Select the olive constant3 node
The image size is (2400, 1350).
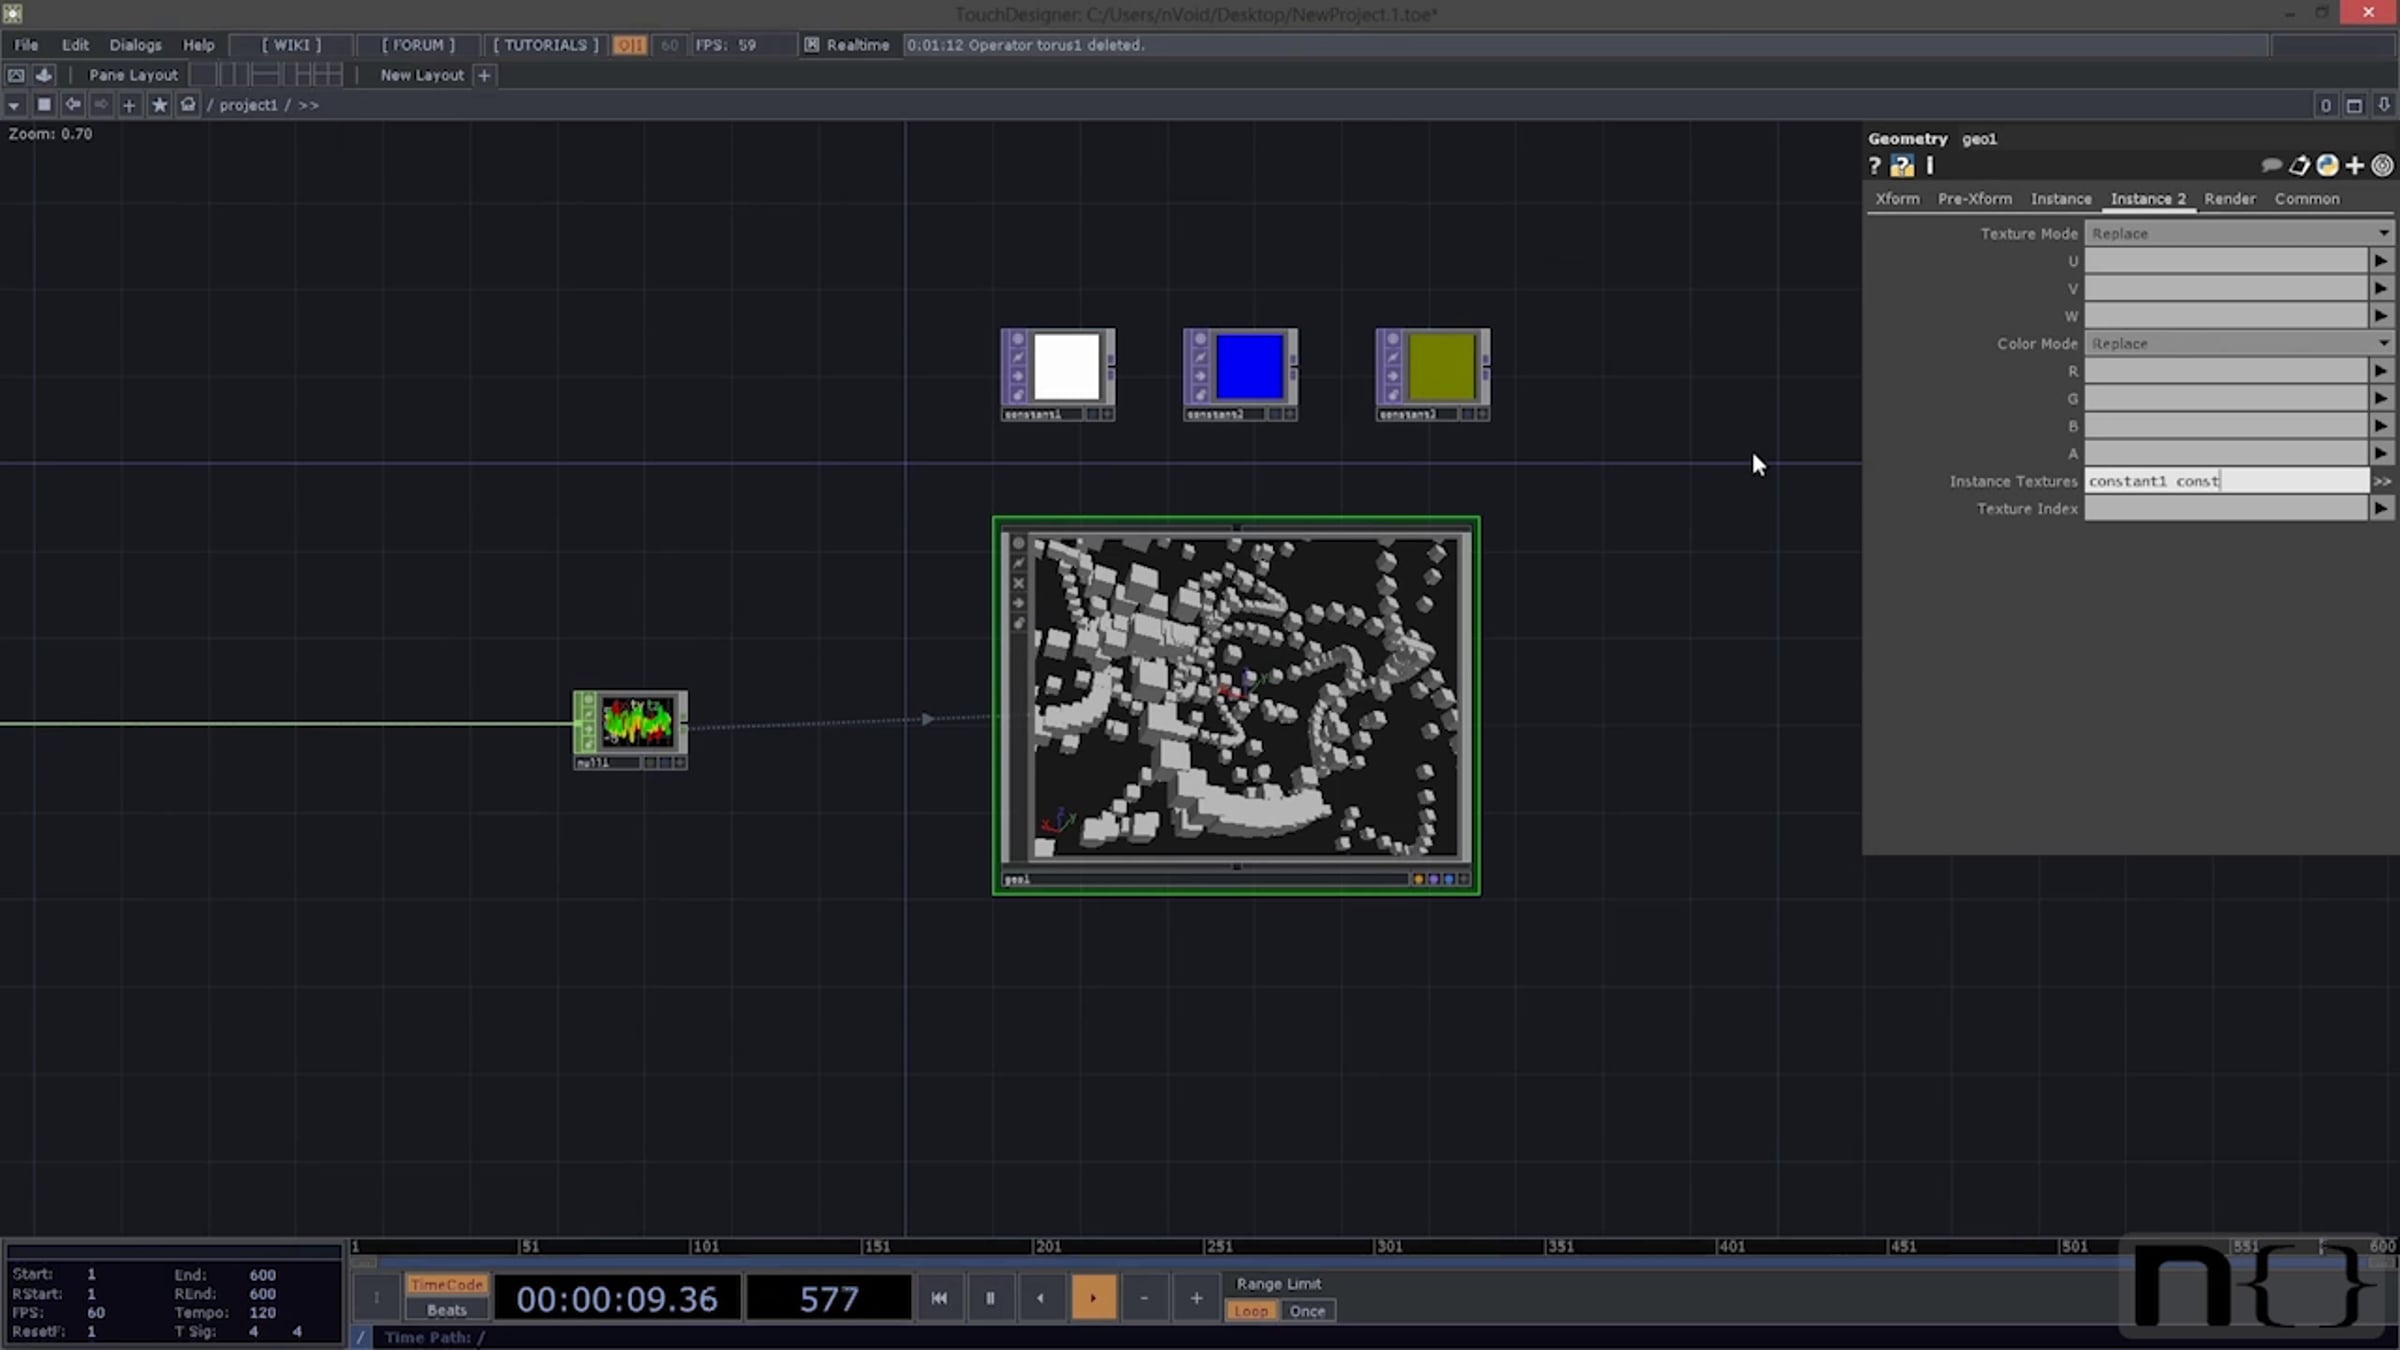tap(1433, 374)
